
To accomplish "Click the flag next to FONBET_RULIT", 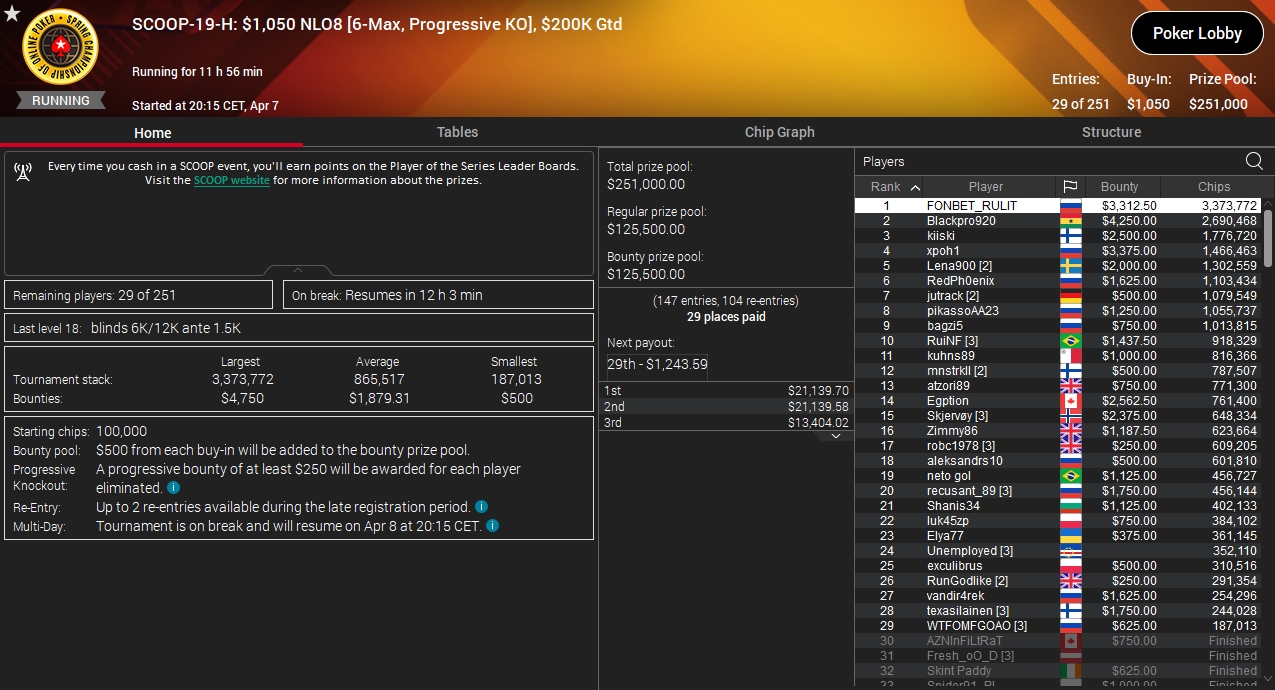I will pos(1070,206).
